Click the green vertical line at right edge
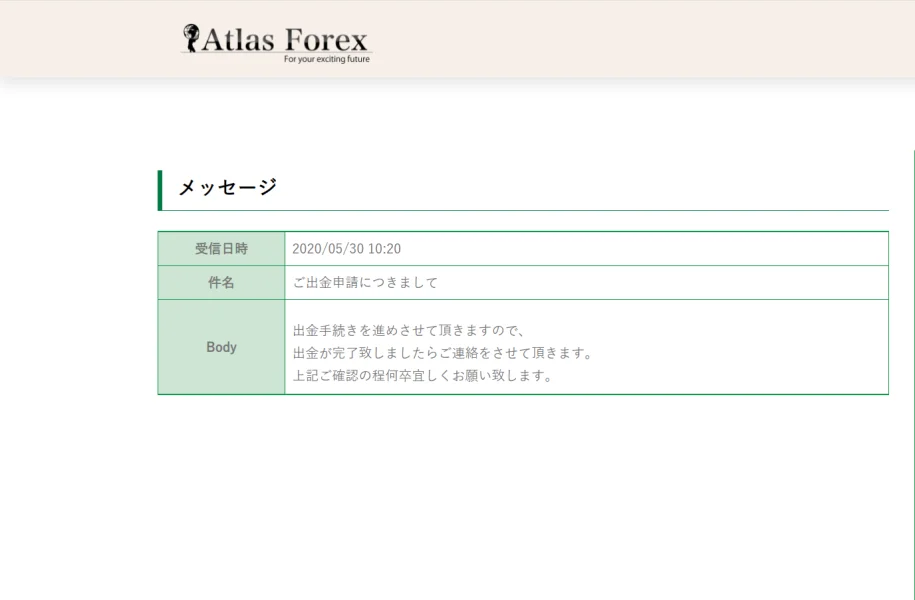 click(913, 350)
